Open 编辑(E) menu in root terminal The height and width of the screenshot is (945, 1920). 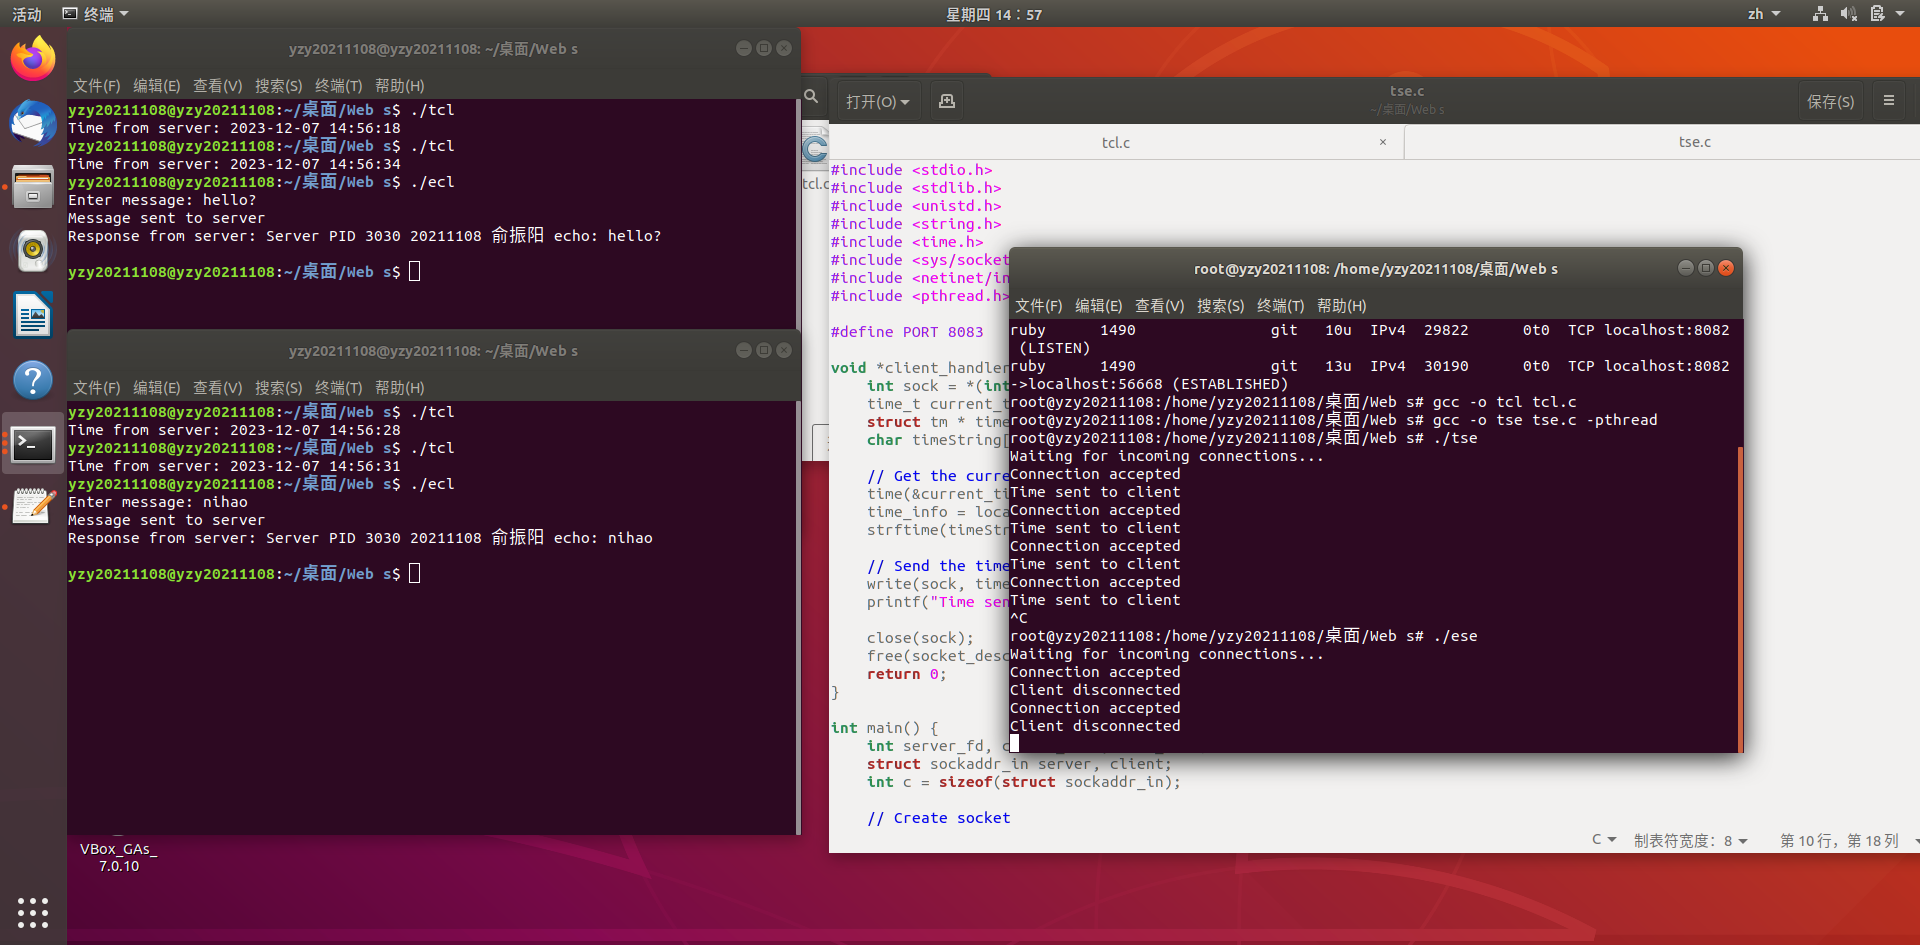[1099, 306]
